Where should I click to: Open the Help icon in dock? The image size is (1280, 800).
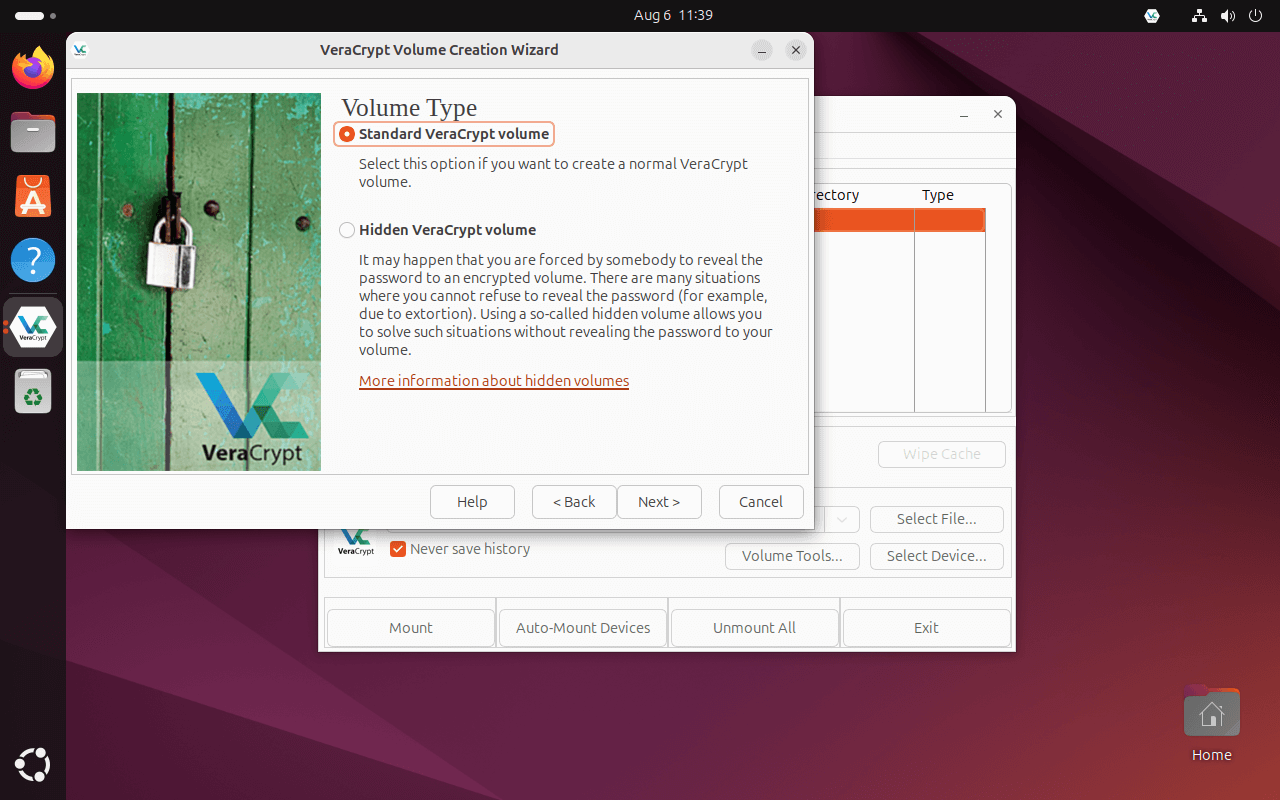click(33, 260)
